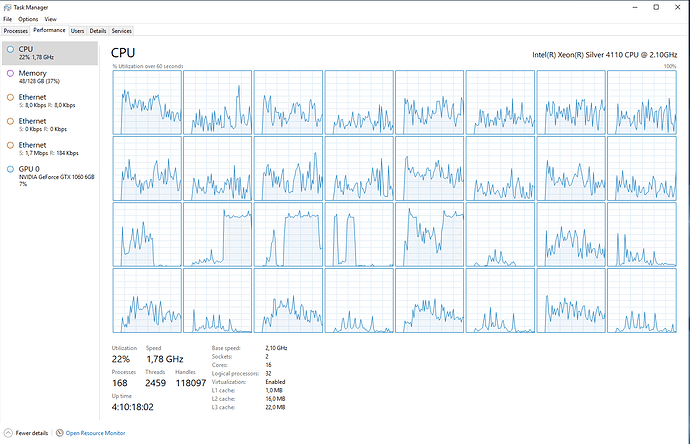
Task: Collapse view using Fewer details arrow icon
Action: [9, 433]
